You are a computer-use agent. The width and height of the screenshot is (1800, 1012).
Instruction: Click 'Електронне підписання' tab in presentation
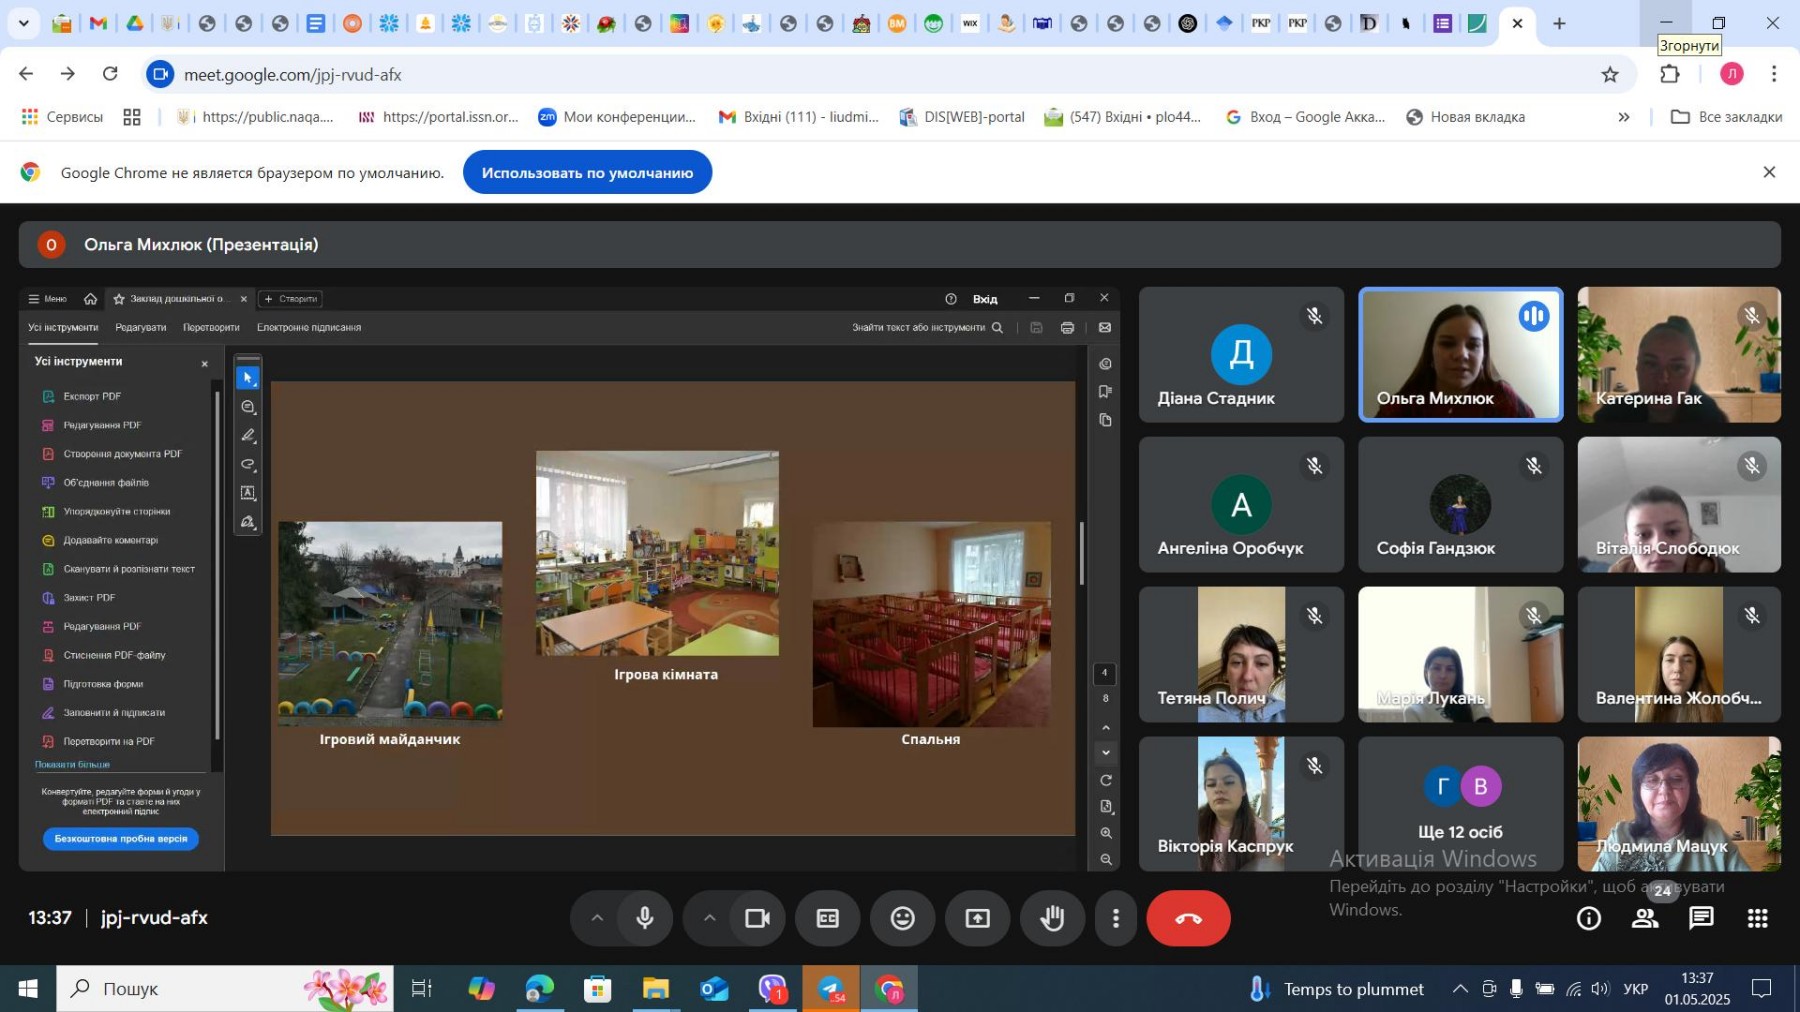tap(309, 327)
